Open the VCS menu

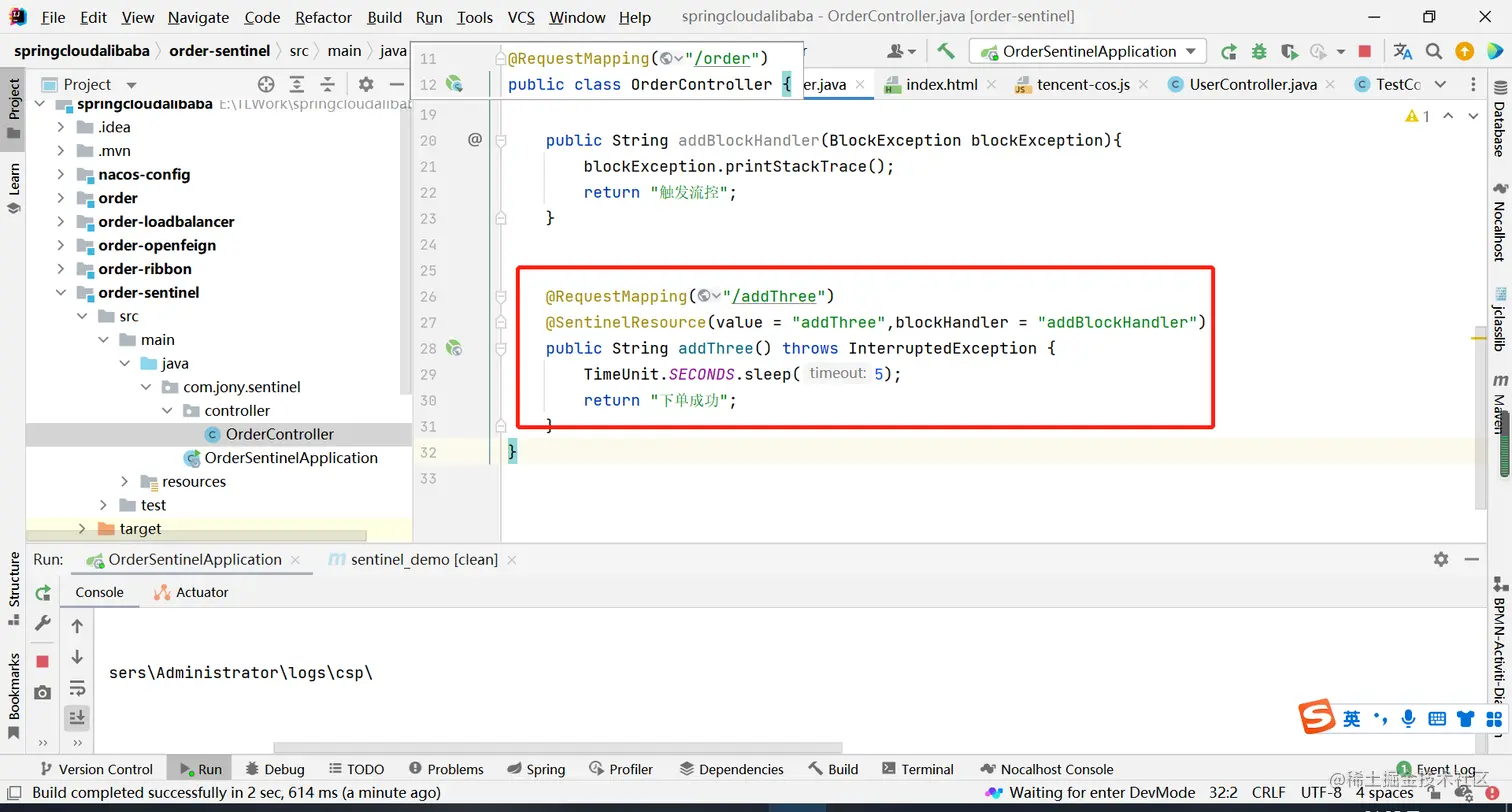521,17
